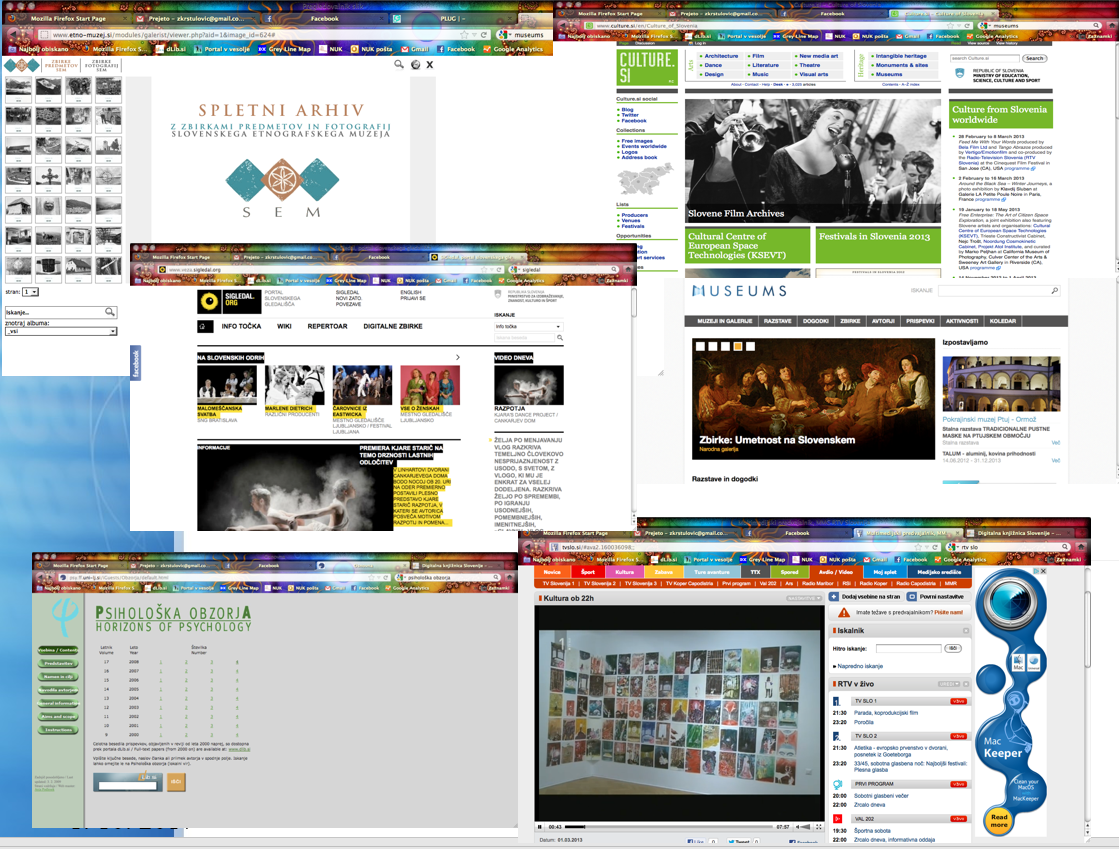This screenshot has height=849, width=1119.
Task: Click the video progress bar in the RTV player
Action: click(x=668, y=827)
